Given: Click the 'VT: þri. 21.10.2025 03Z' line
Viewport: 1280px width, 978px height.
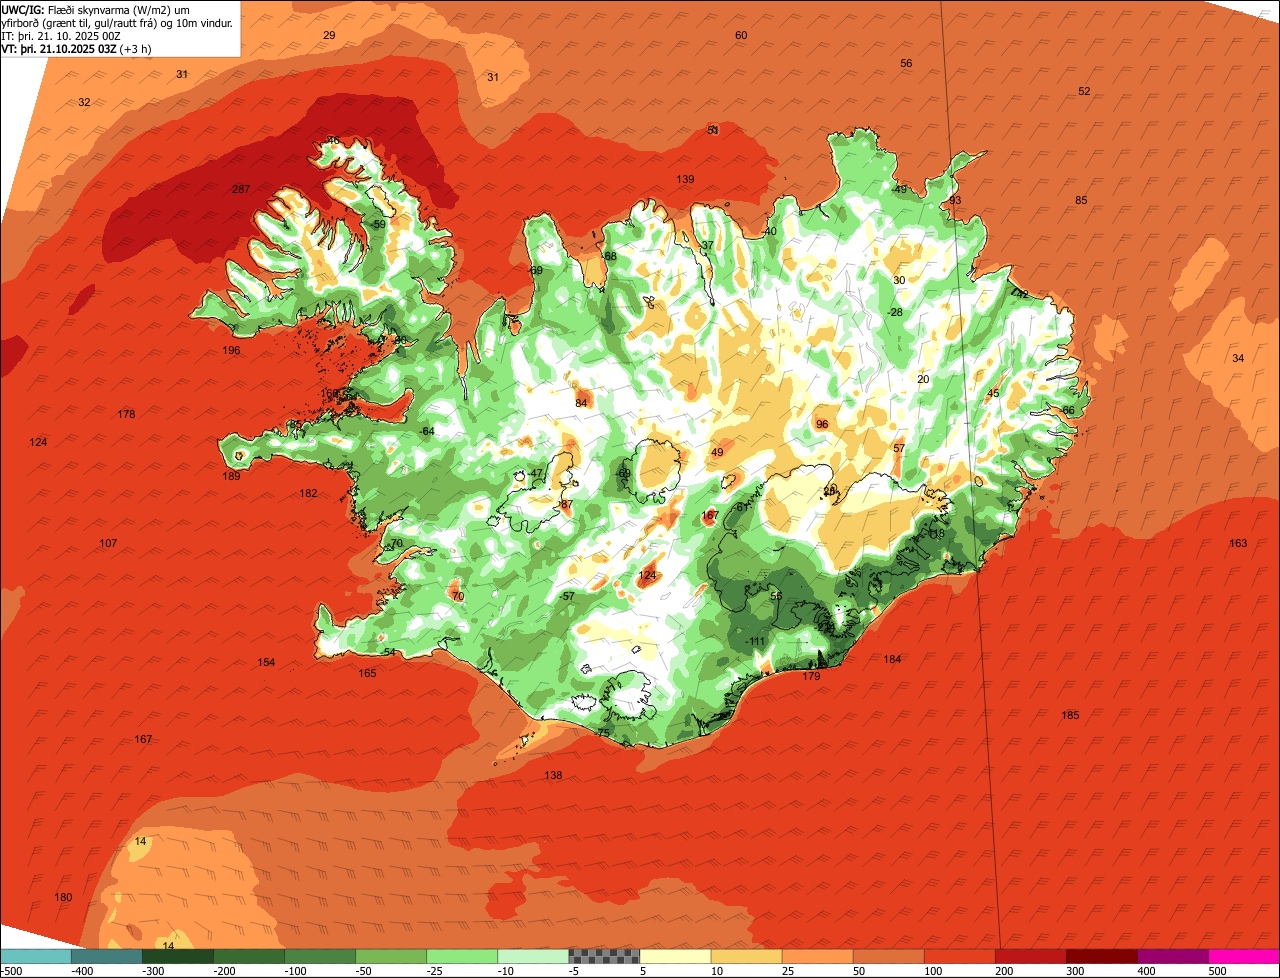Looking at the screenshot, I should (77, 49).
